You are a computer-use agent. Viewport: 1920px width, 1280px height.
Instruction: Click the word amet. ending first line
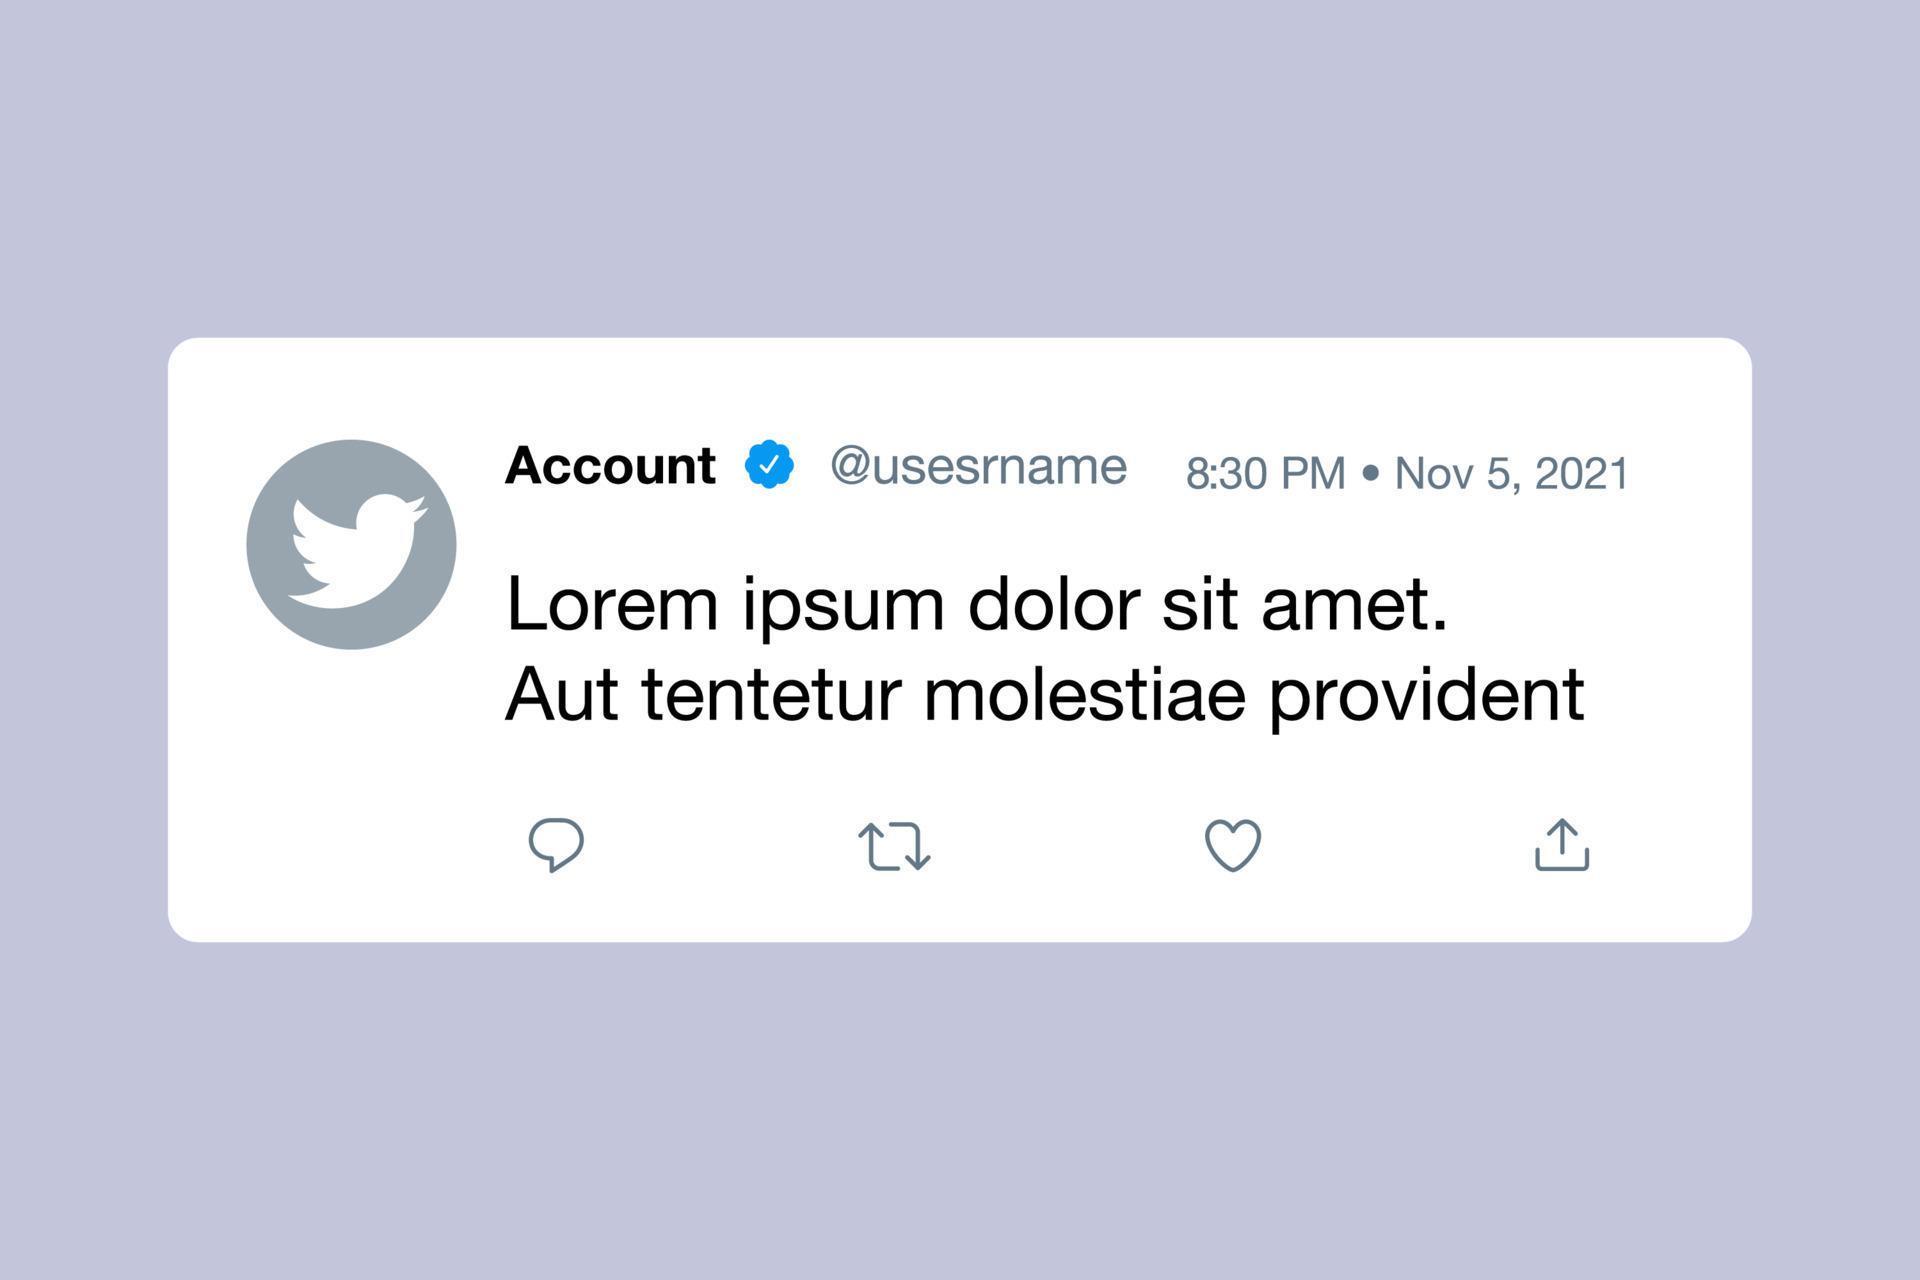[x=1354, y=605]
